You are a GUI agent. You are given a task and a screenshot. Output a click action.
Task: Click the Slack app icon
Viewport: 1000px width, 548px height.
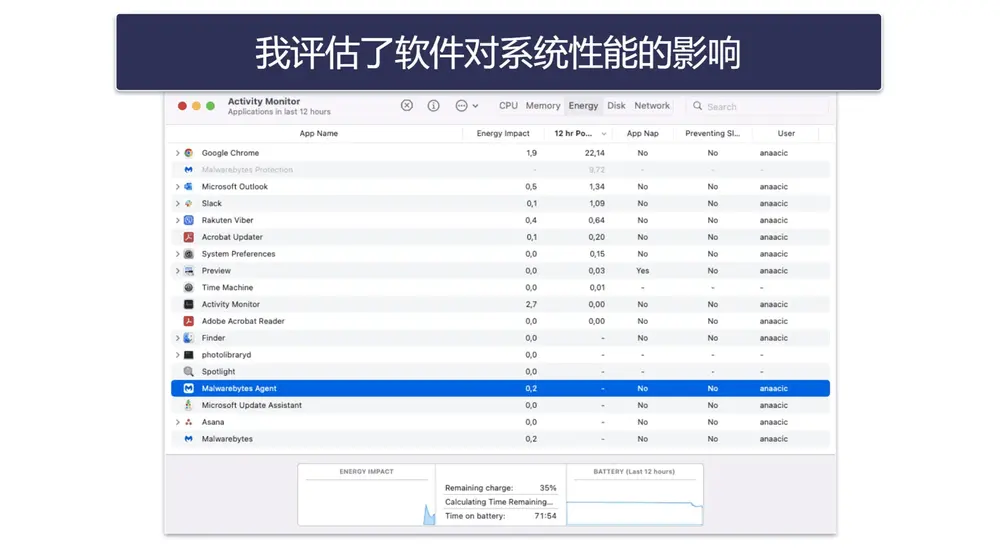click(x=188, y=204)
